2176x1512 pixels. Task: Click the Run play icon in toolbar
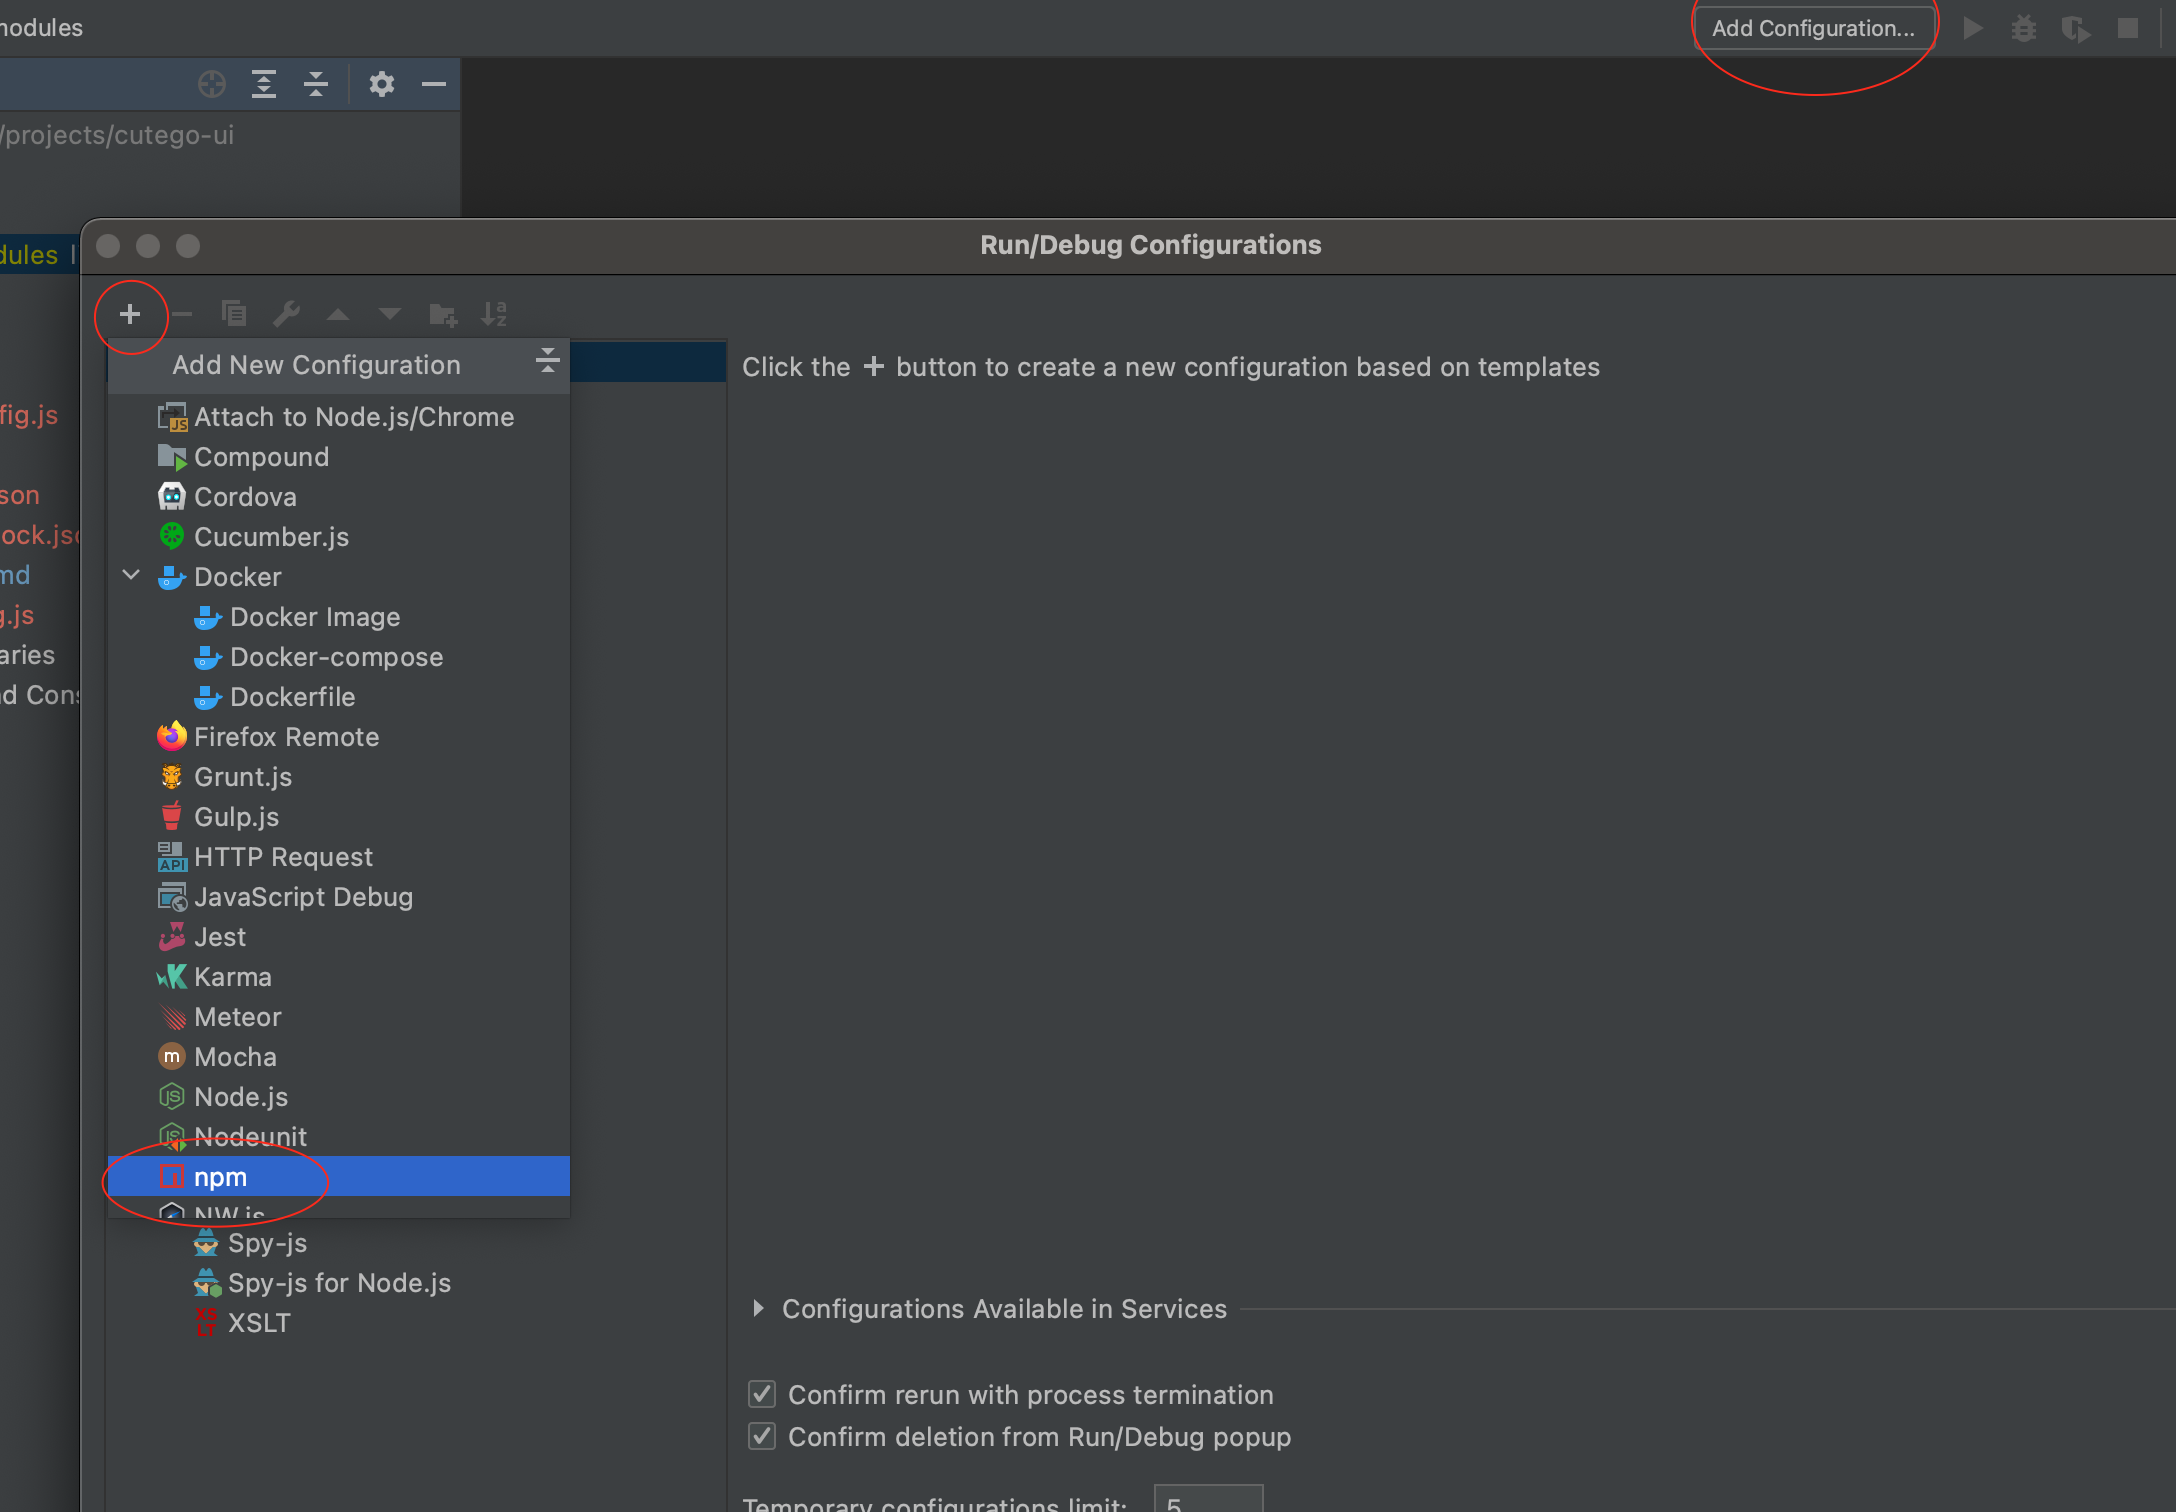[1973, 28]
